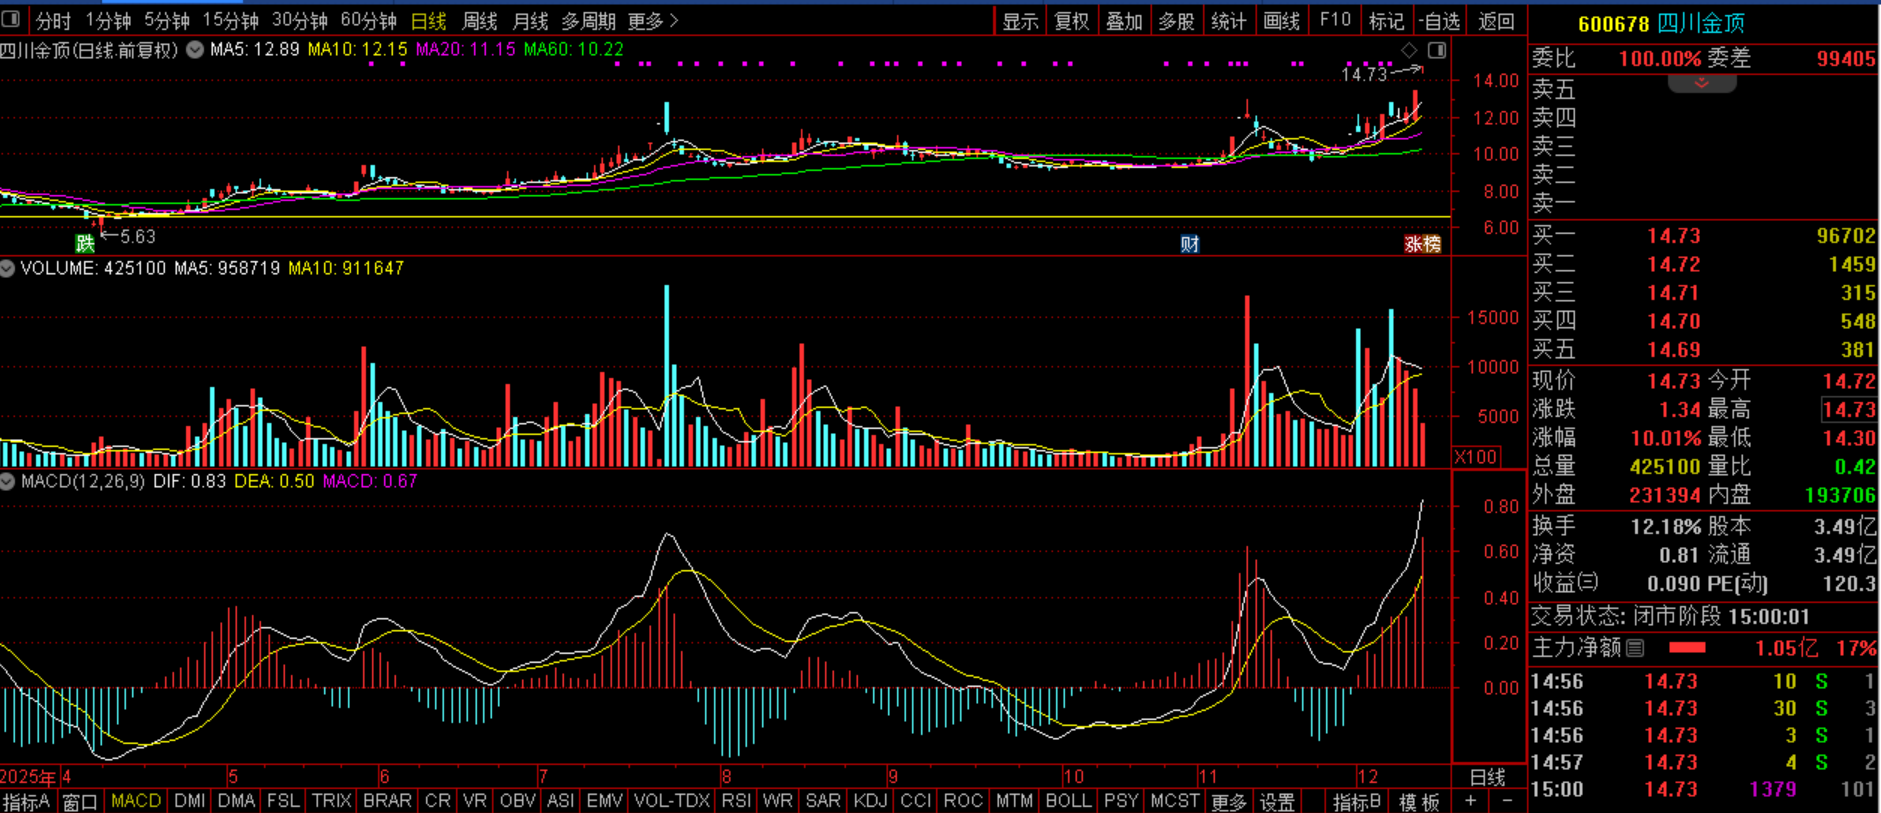1881x813 pixels.
Task: Switch to the OBV indicator
Action: 517,801
